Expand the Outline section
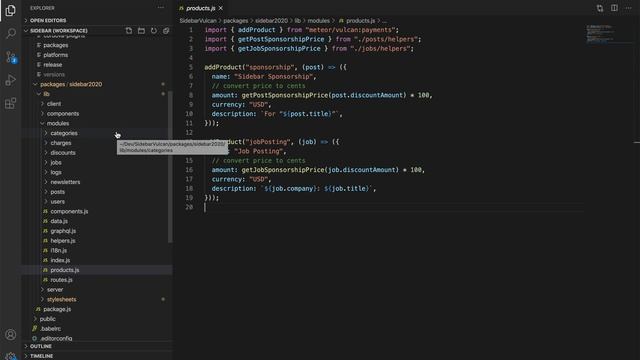640x360 pixels. tap(97, 346)
